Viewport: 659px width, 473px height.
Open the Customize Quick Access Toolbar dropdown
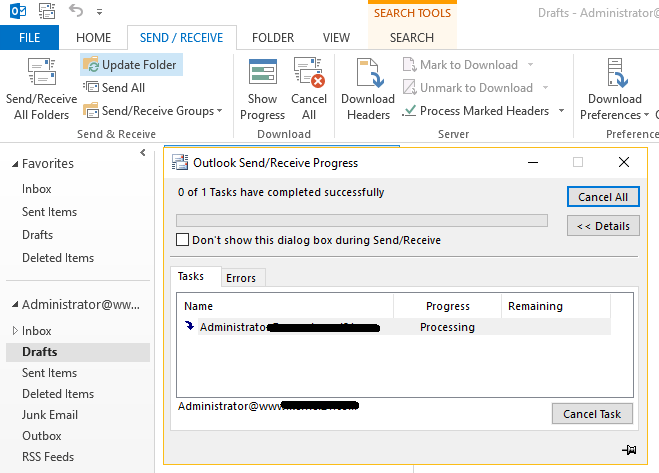click(100, 12)
